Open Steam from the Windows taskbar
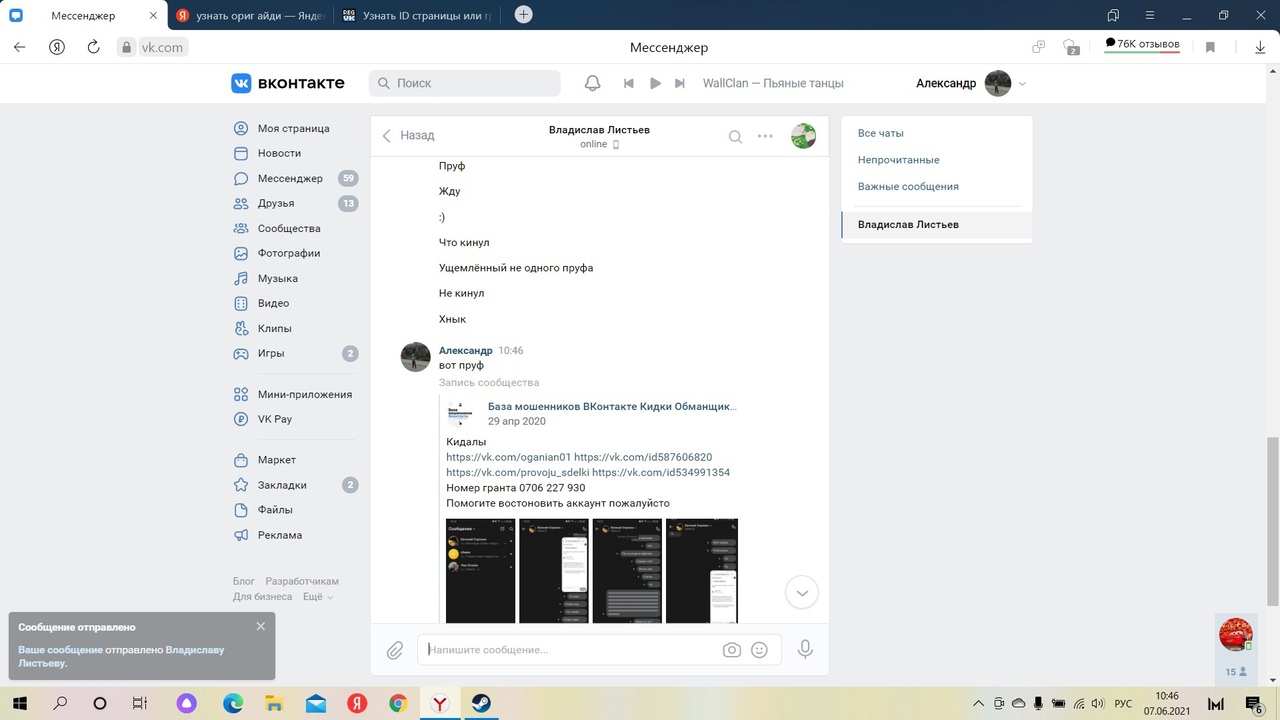The width and height of the screenshot is (1280, 720). coord(481,703)
